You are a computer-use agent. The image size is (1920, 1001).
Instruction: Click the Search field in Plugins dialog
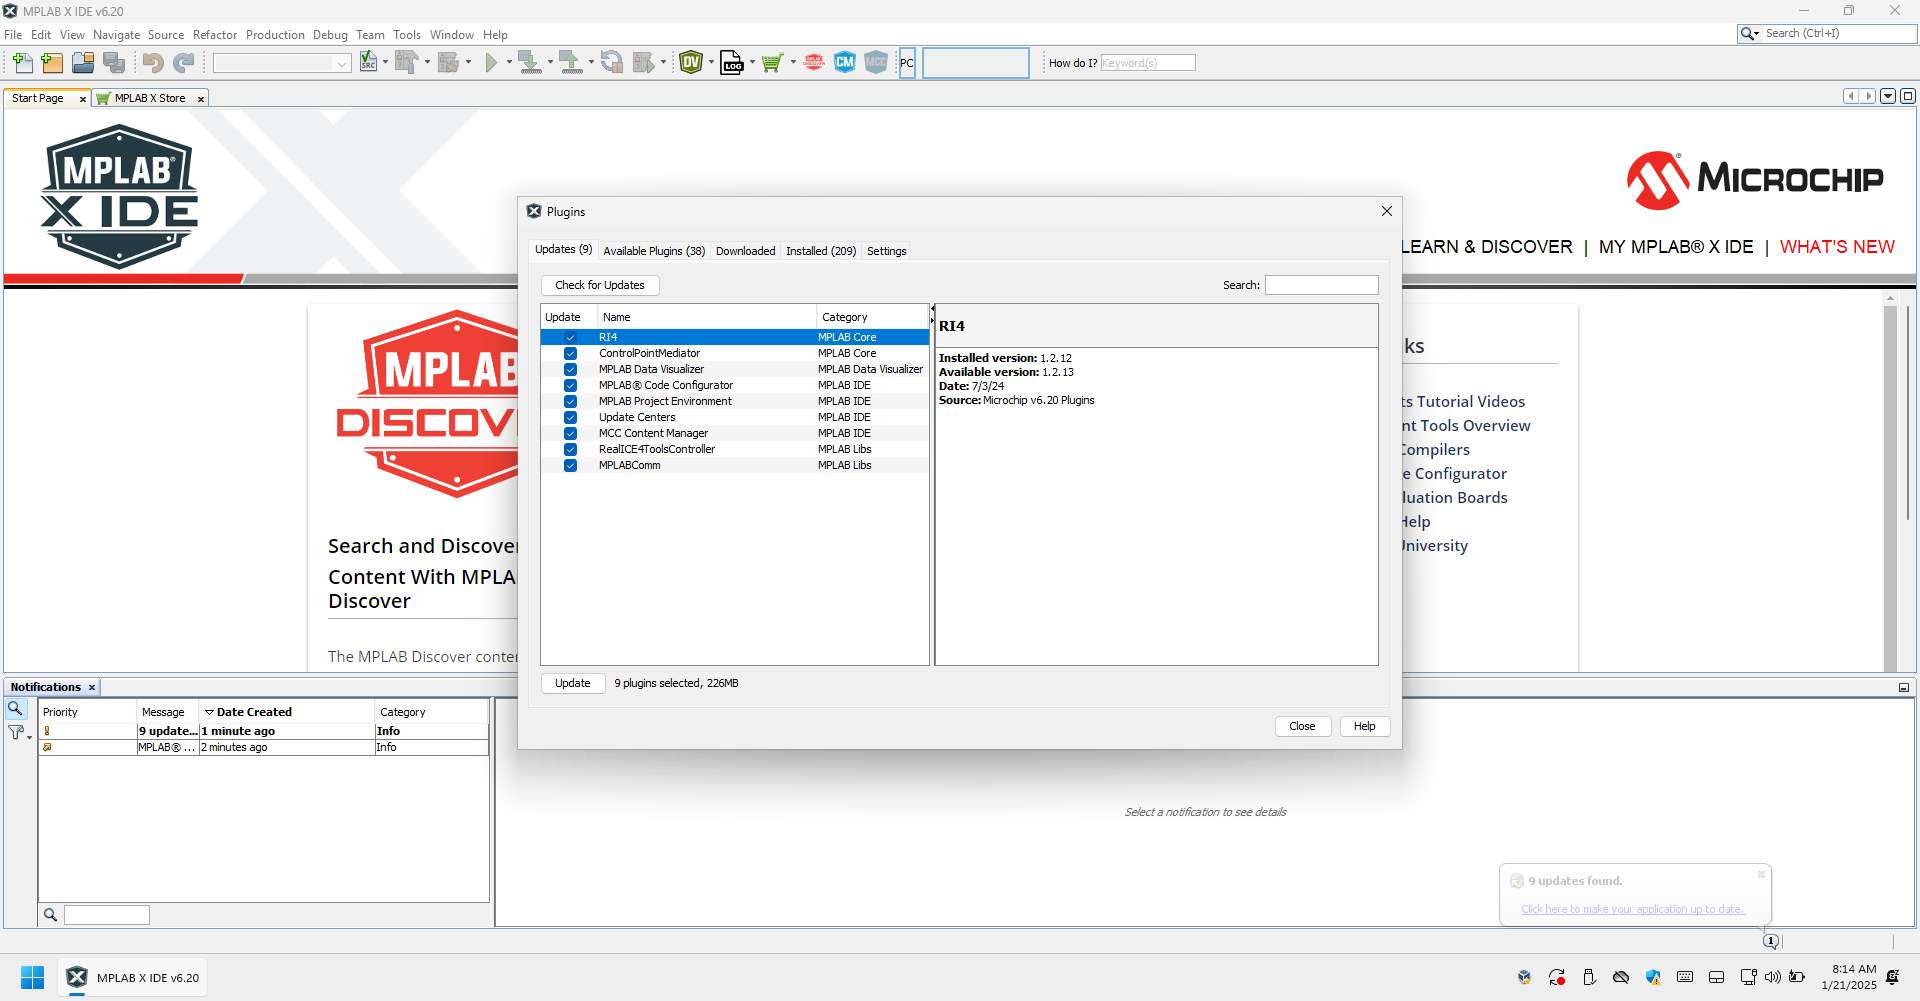pyautogui.click(x=1322, y=285)
